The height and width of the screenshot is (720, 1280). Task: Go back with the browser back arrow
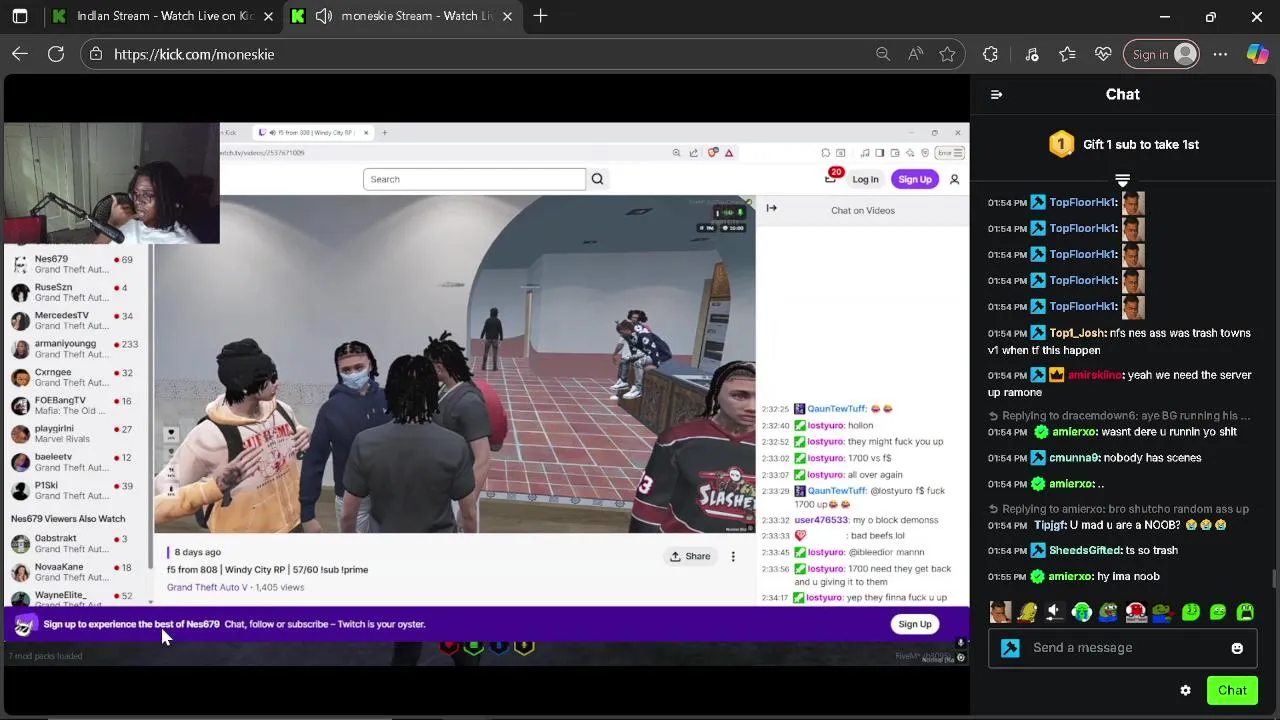tap(20, 54)
